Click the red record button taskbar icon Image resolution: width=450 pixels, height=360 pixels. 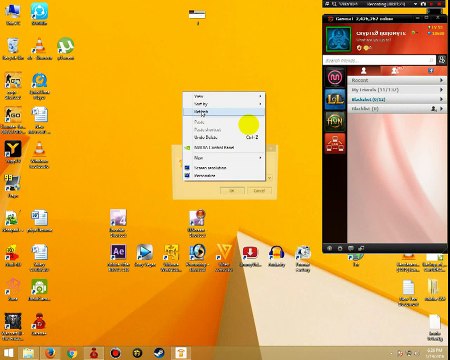tap(116, 353)
